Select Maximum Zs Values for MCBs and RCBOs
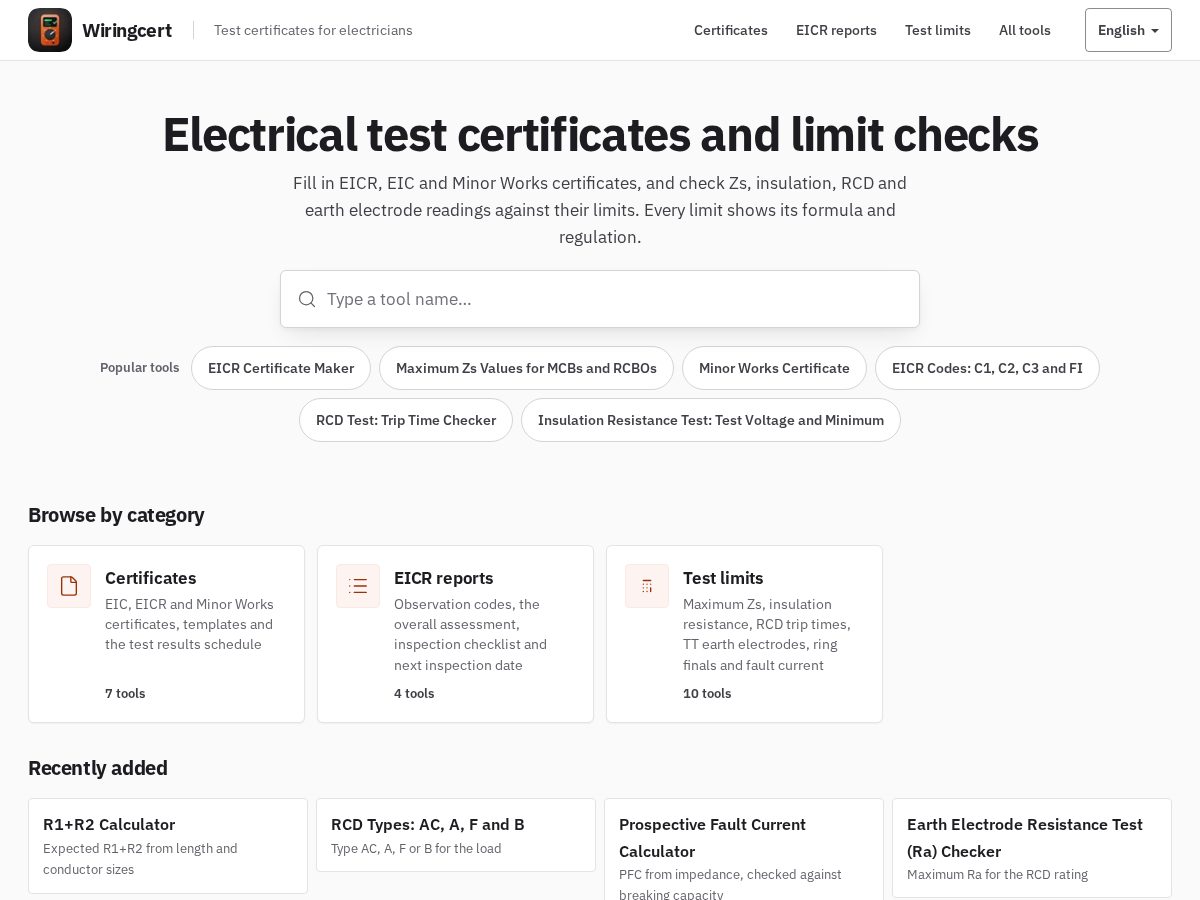Screen dimensions: 1200x900 pyautogui.click(x=526, y=368)
